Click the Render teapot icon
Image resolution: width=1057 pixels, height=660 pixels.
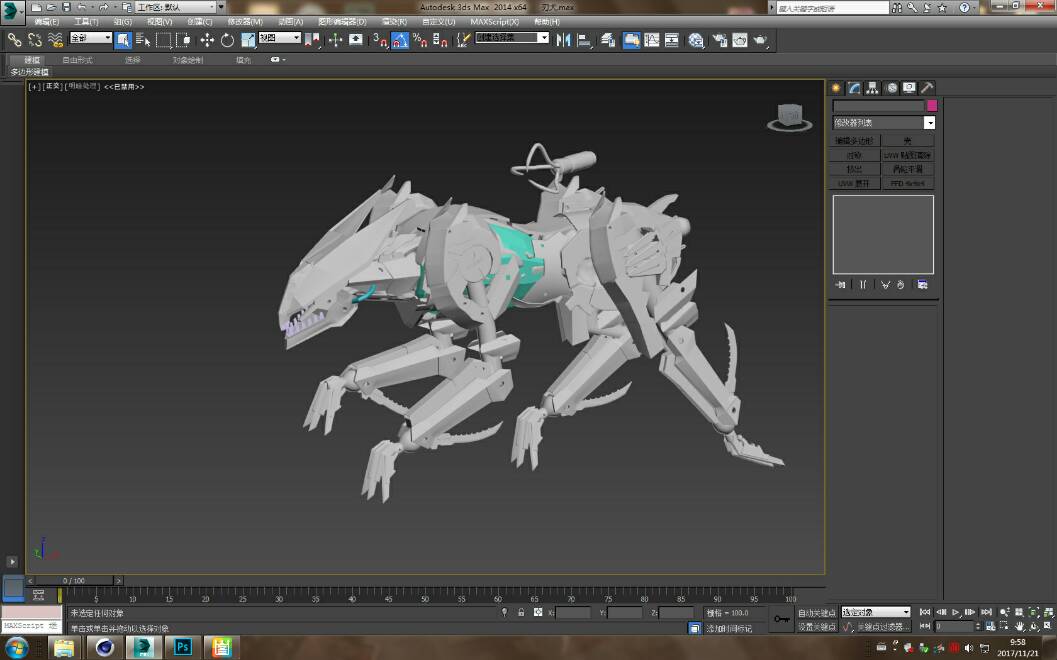(760, 40)
